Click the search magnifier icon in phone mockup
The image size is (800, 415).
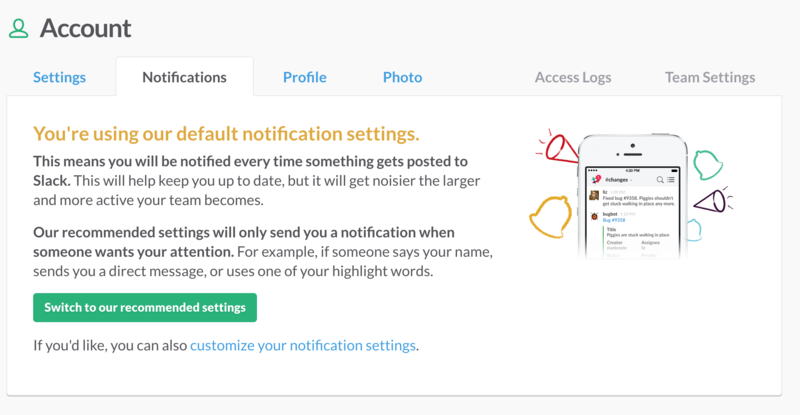click(660, 180)
